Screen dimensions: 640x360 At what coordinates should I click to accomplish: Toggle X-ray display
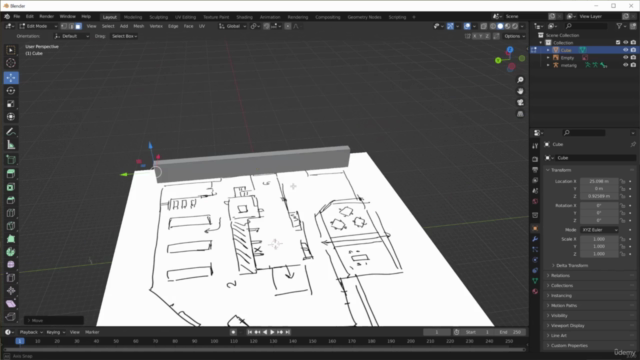pos(483,26)
